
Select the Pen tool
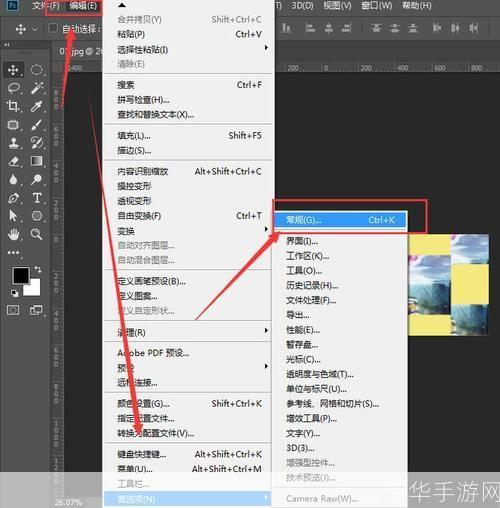coord(13,198)
